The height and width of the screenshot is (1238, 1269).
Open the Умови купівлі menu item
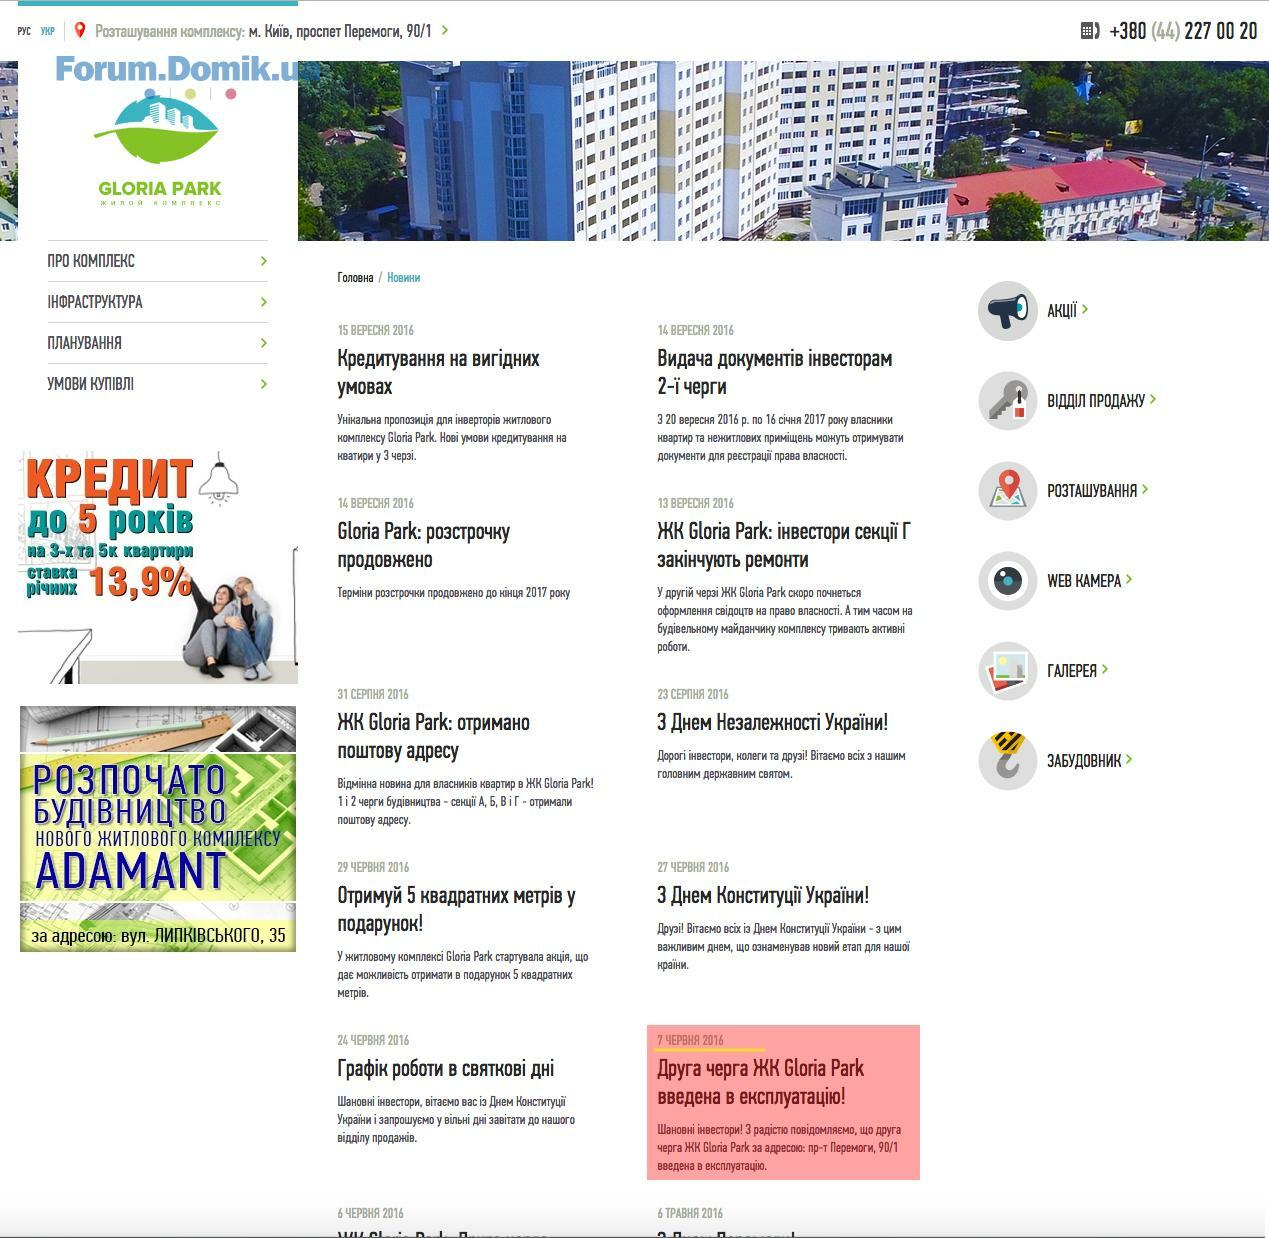pos(90,384)
